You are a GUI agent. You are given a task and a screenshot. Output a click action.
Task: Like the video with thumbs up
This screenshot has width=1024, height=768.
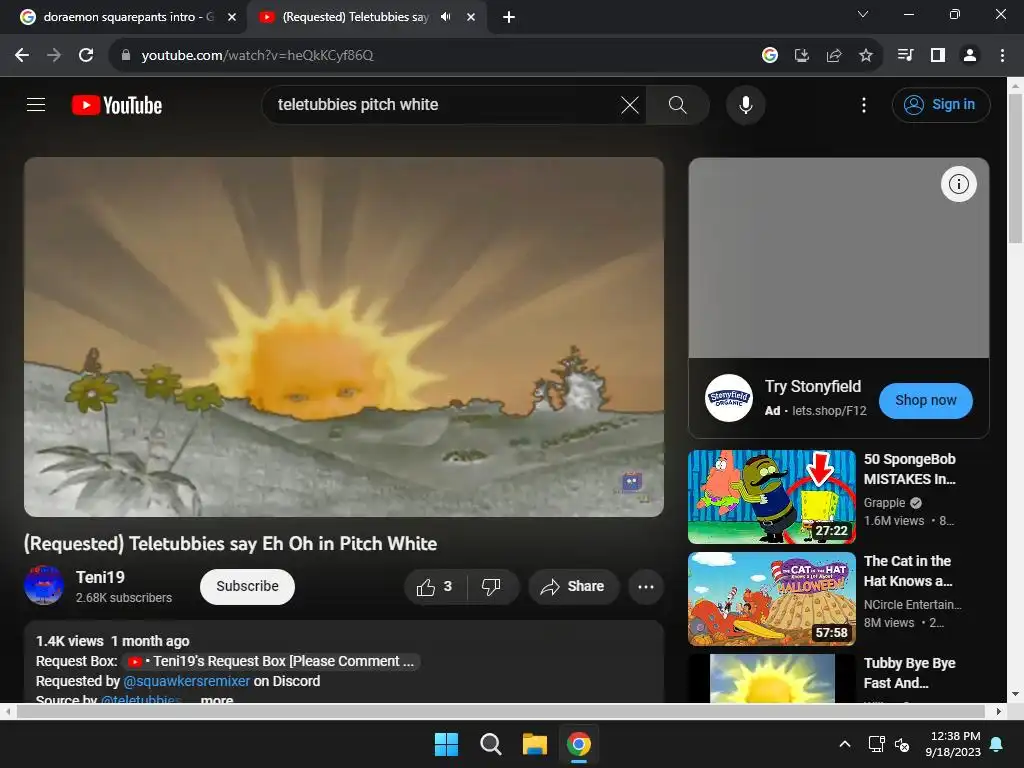pyautogui.click(x=435, y=586)
